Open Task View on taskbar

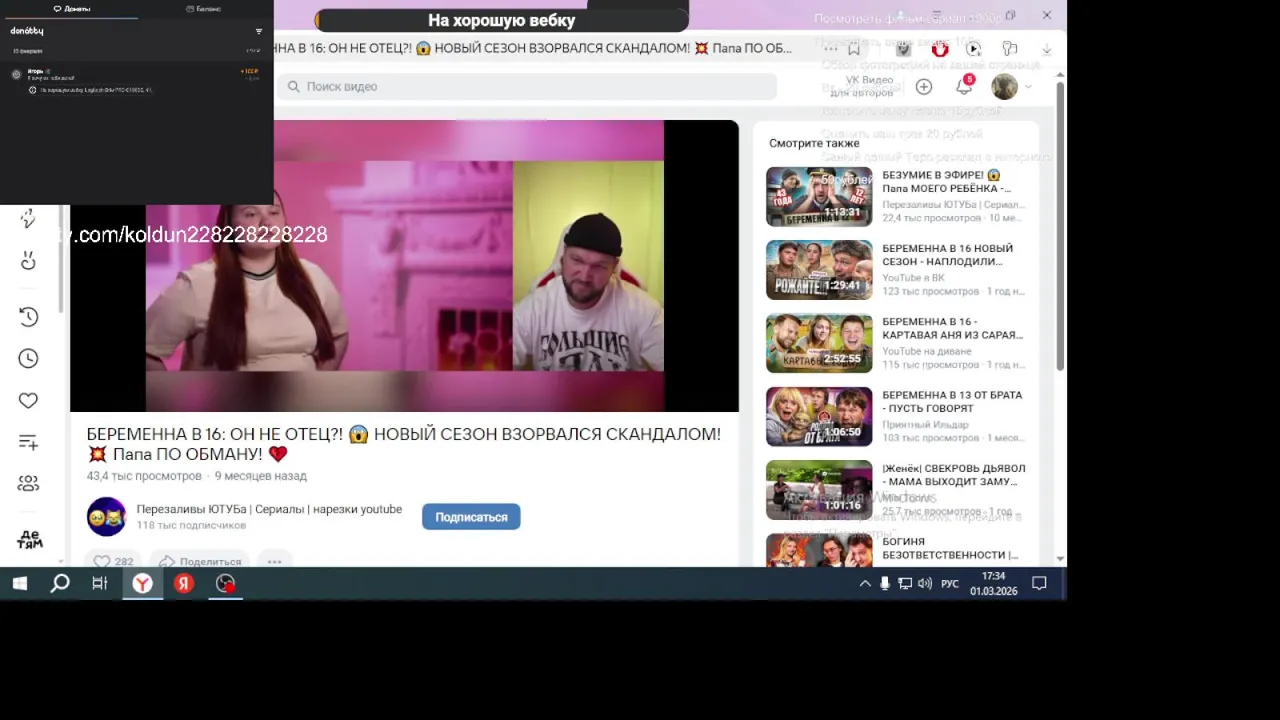tap(100, 583)
